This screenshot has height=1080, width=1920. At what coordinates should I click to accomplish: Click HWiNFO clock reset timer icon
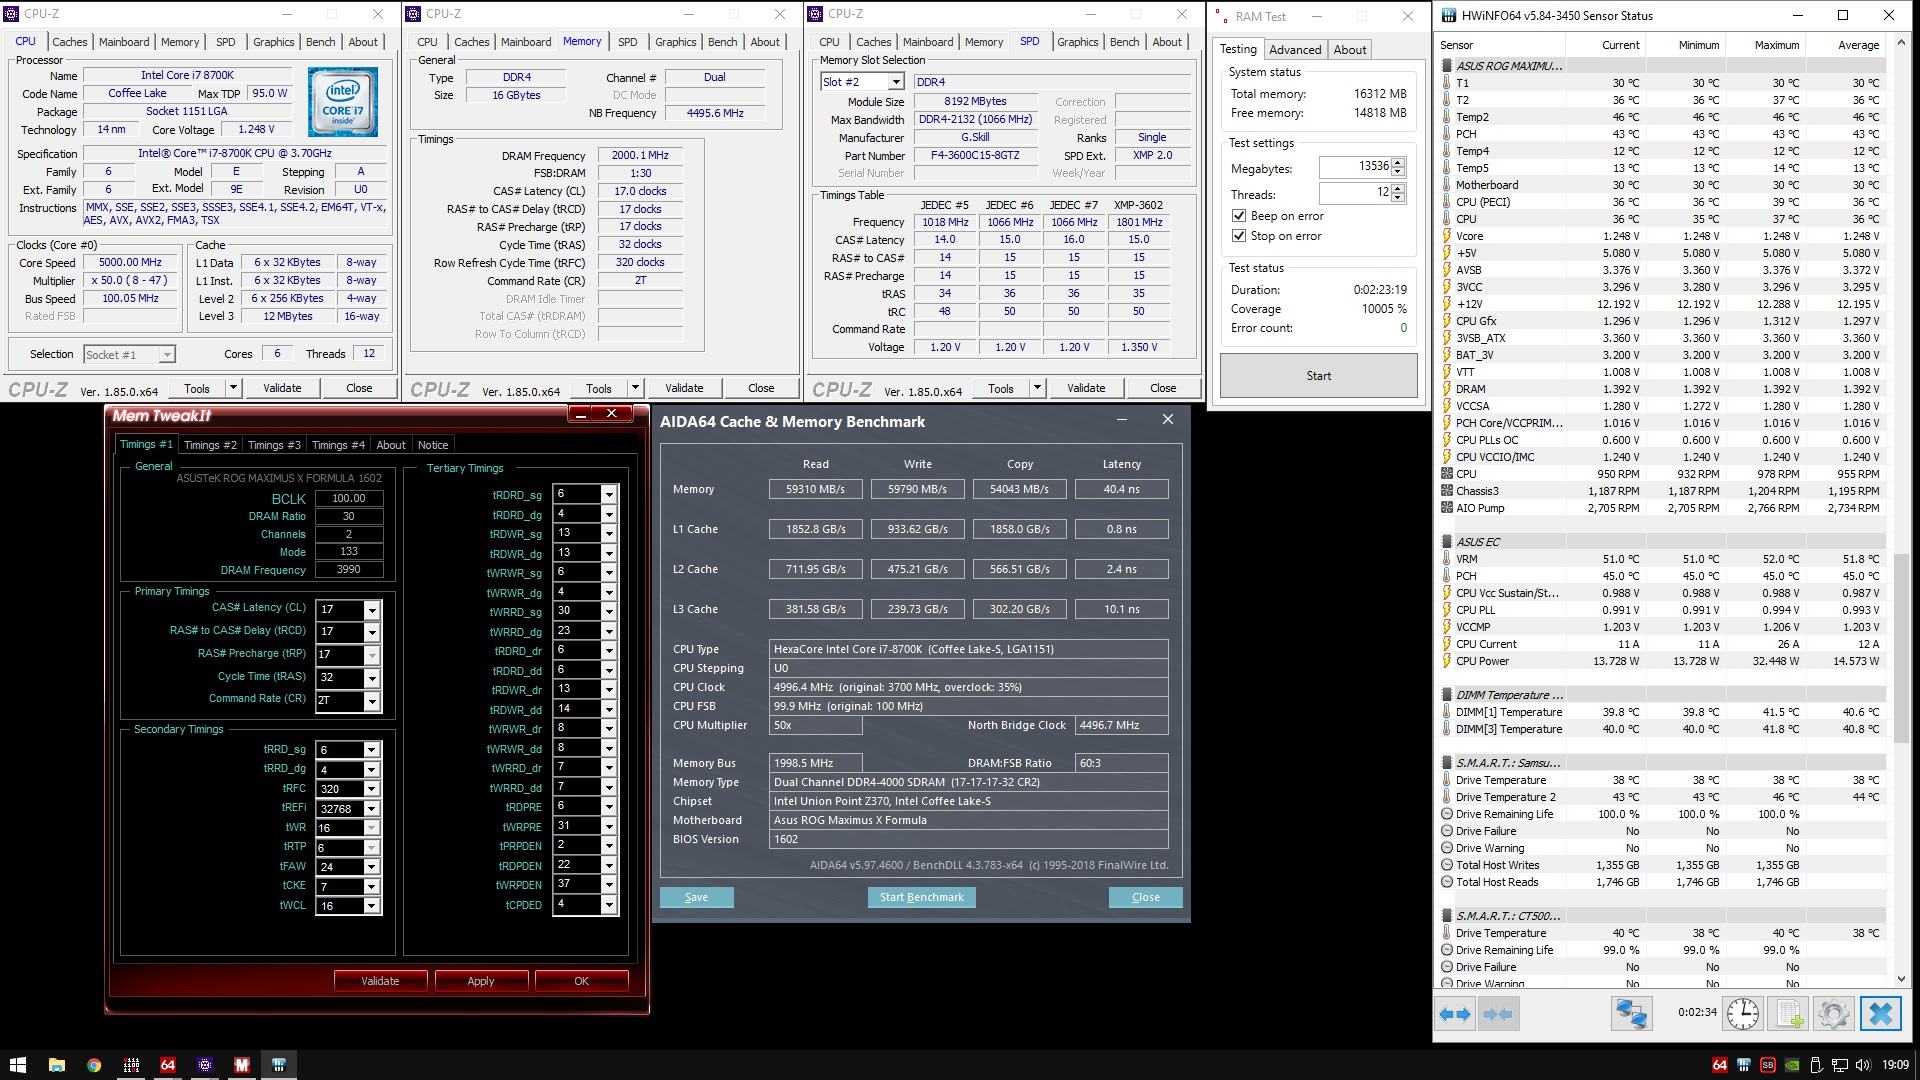click(x=1743, y=1014)
